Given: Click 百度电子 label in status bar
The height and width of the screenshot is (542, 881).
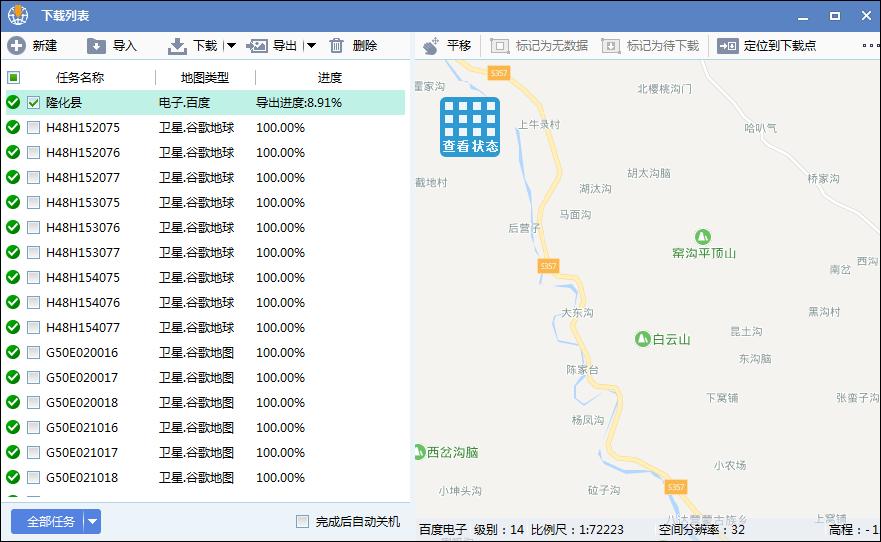Looking at the screenshot, I should 443,530.
